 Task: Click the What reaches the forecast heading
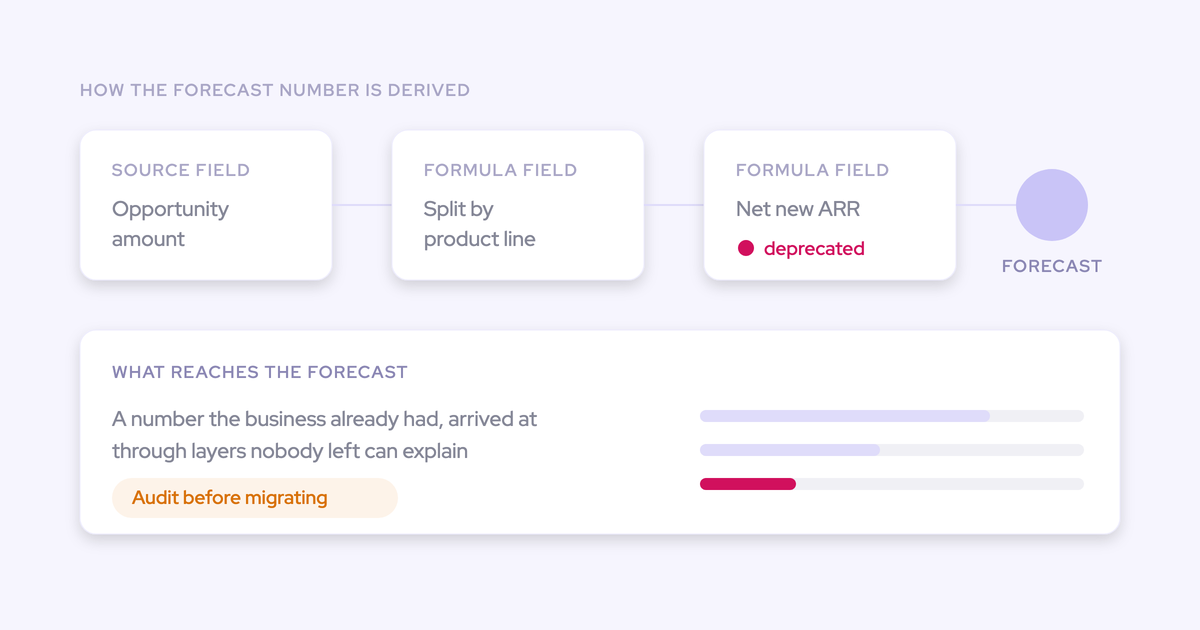point(260,372)
